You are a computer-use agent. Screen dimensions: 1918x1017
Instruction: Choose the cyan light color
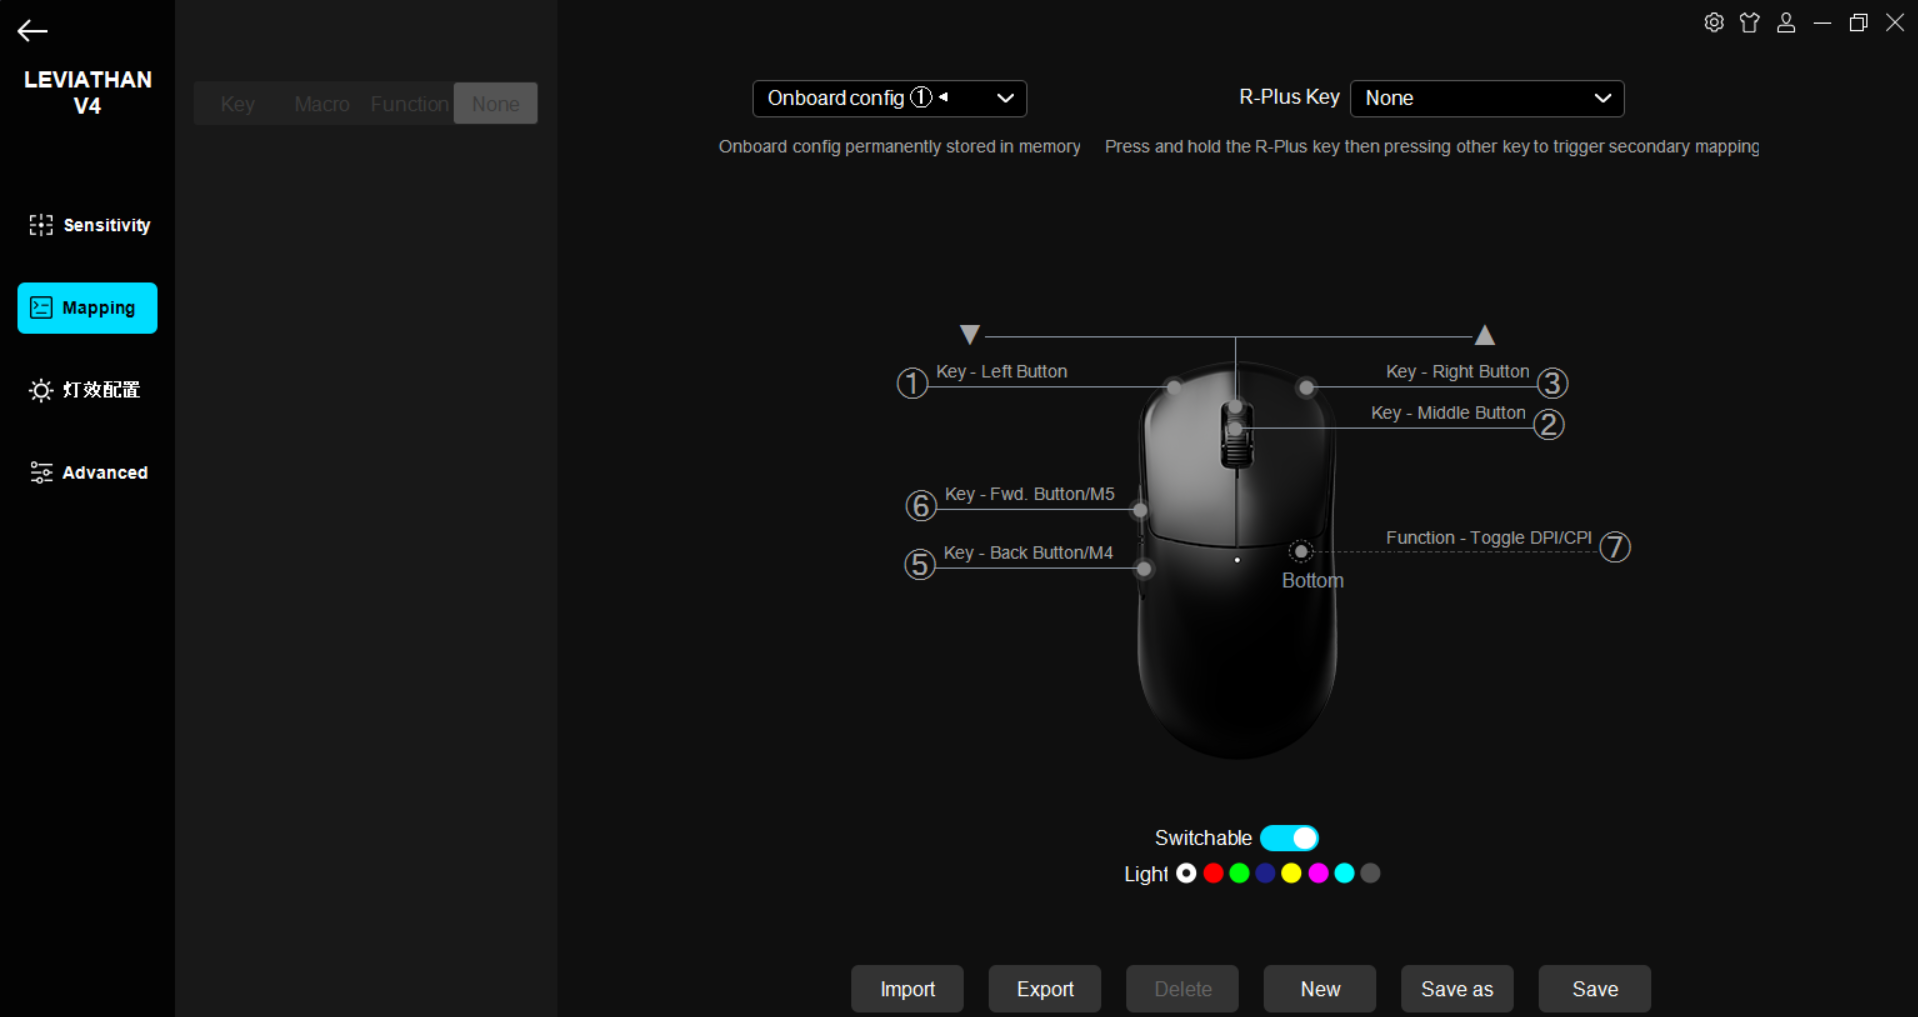[1344, 874]
